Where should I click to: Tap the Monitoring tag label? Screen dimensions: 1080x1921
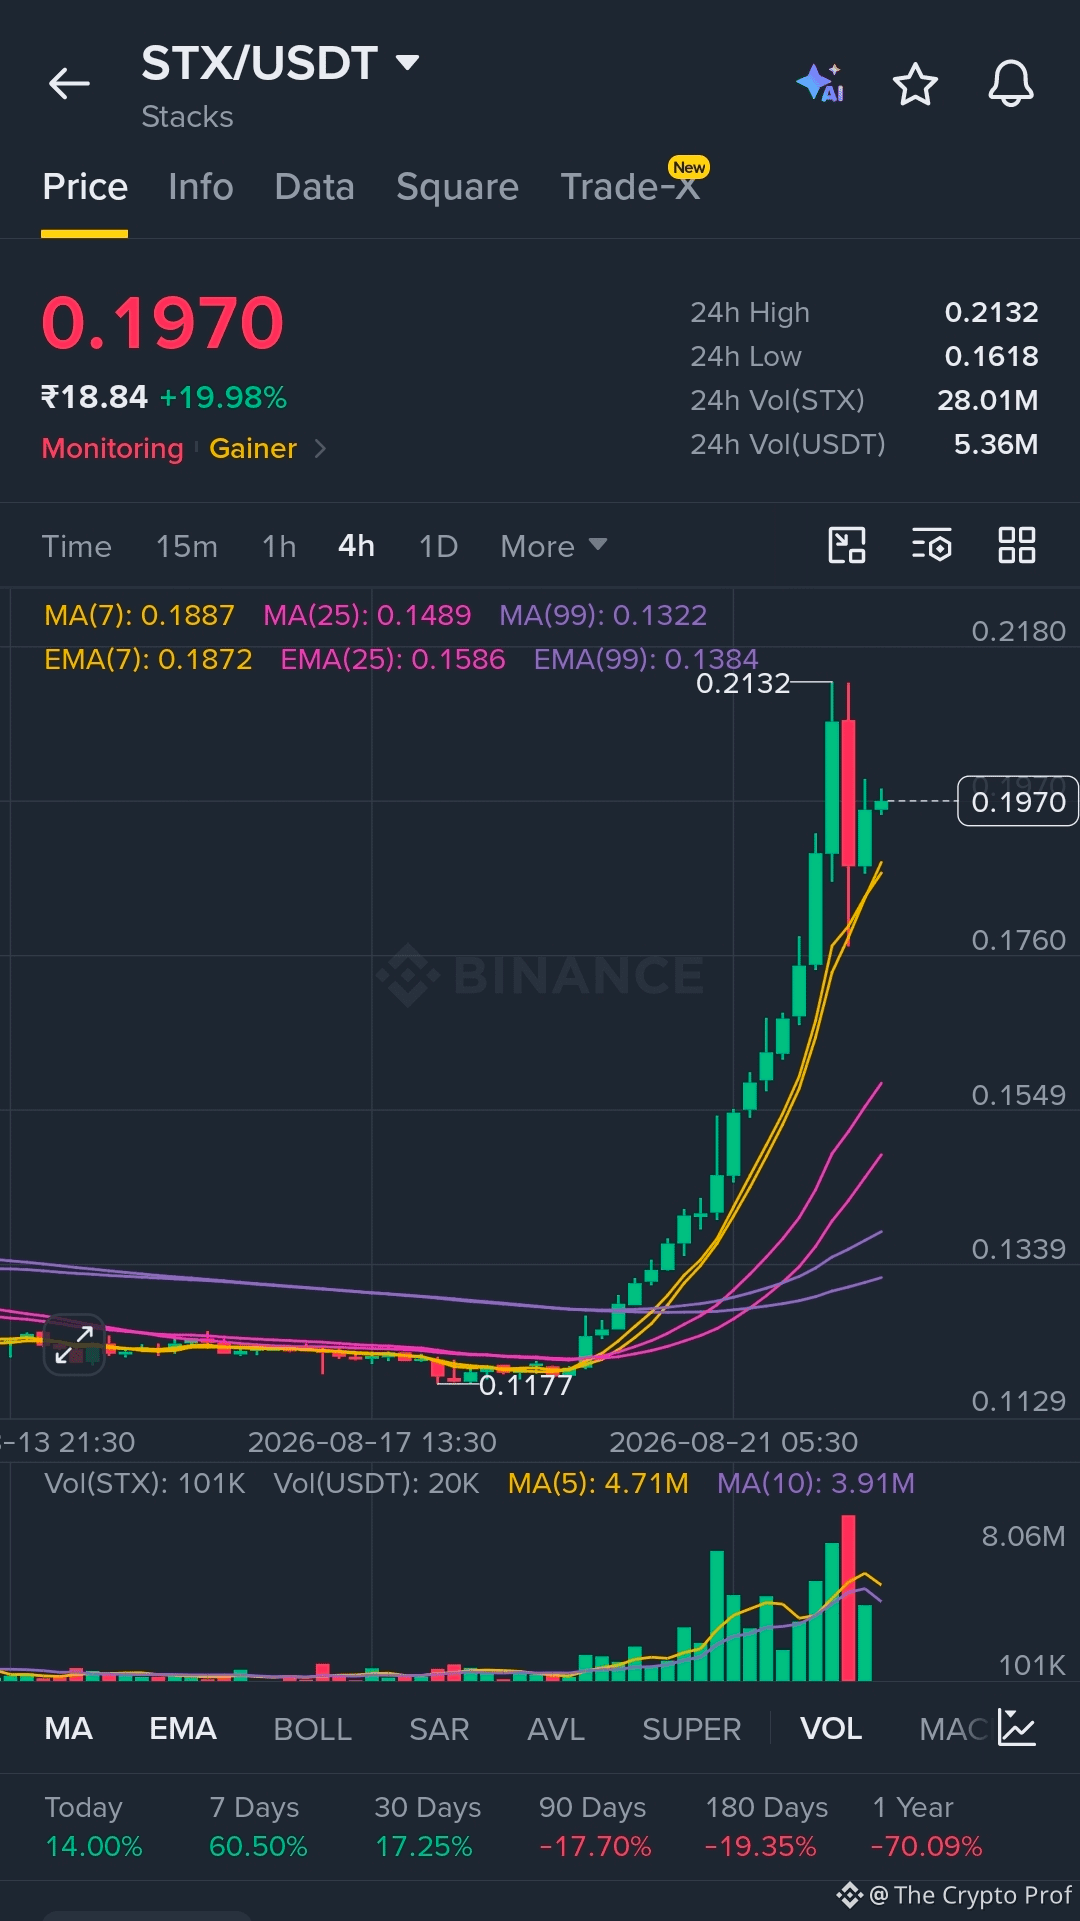click(113, 449)
